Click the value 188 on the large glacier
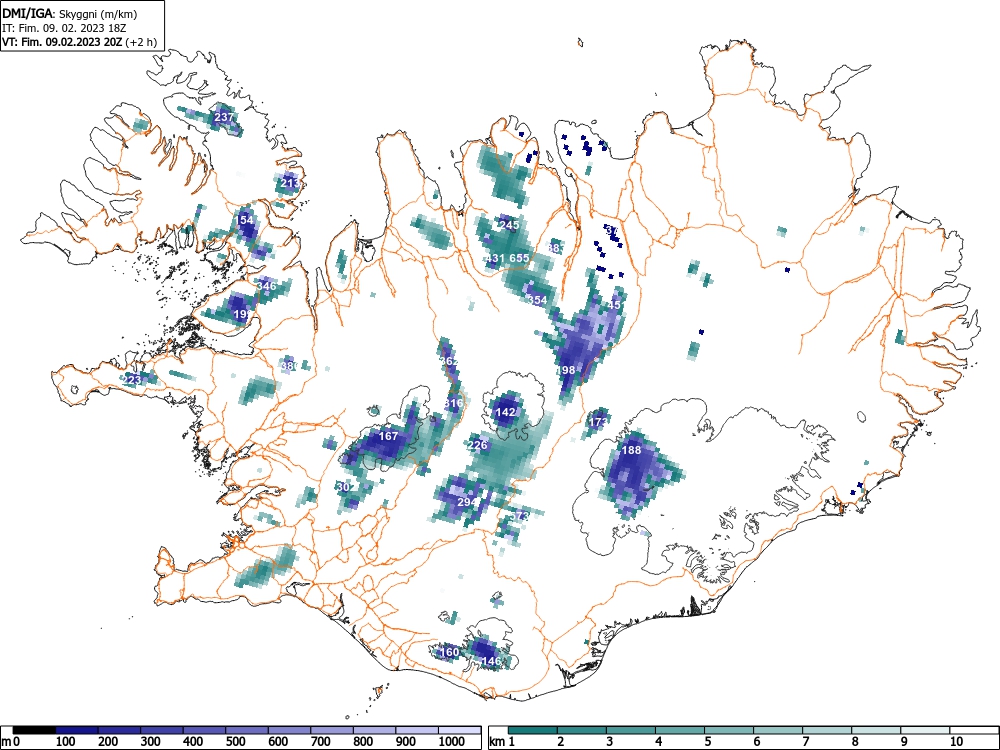 [631, 450]
